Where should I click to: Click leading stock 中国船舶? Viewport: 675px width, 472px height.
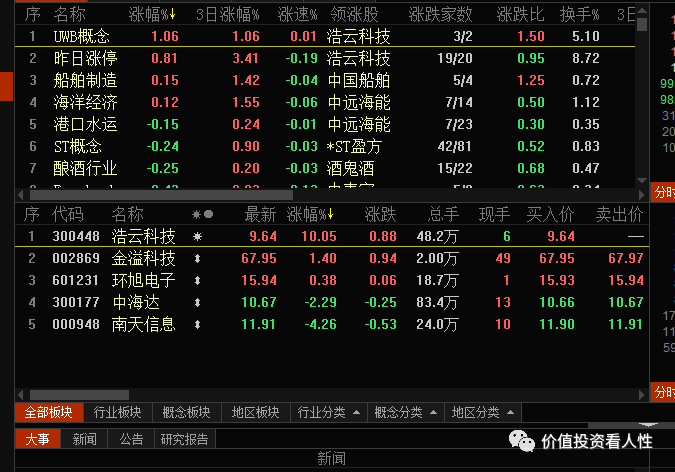(x=359, y=81)
